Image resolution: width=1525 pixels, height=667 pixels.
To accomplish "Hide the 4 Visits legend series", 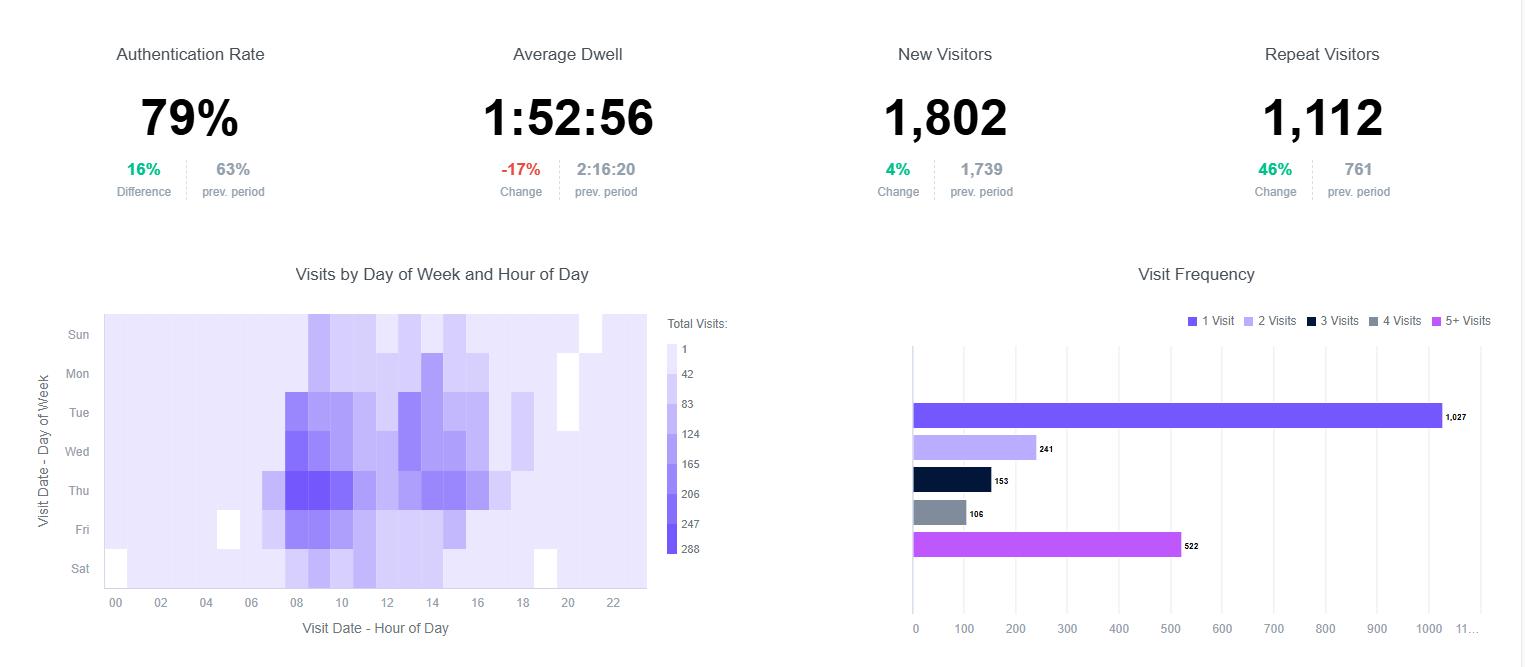I will 1395,321.
